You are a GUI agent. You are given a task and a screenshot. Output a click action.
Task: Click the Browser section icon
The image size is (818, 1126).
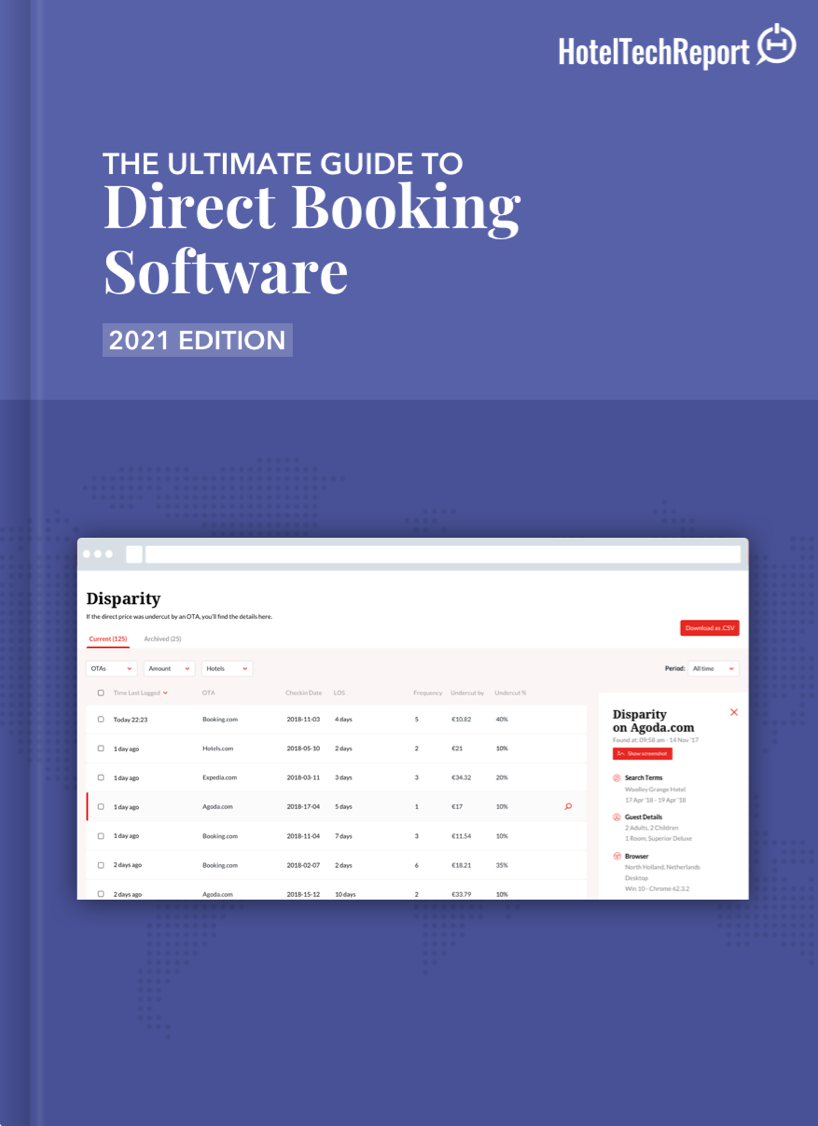(x=617, y=856)
